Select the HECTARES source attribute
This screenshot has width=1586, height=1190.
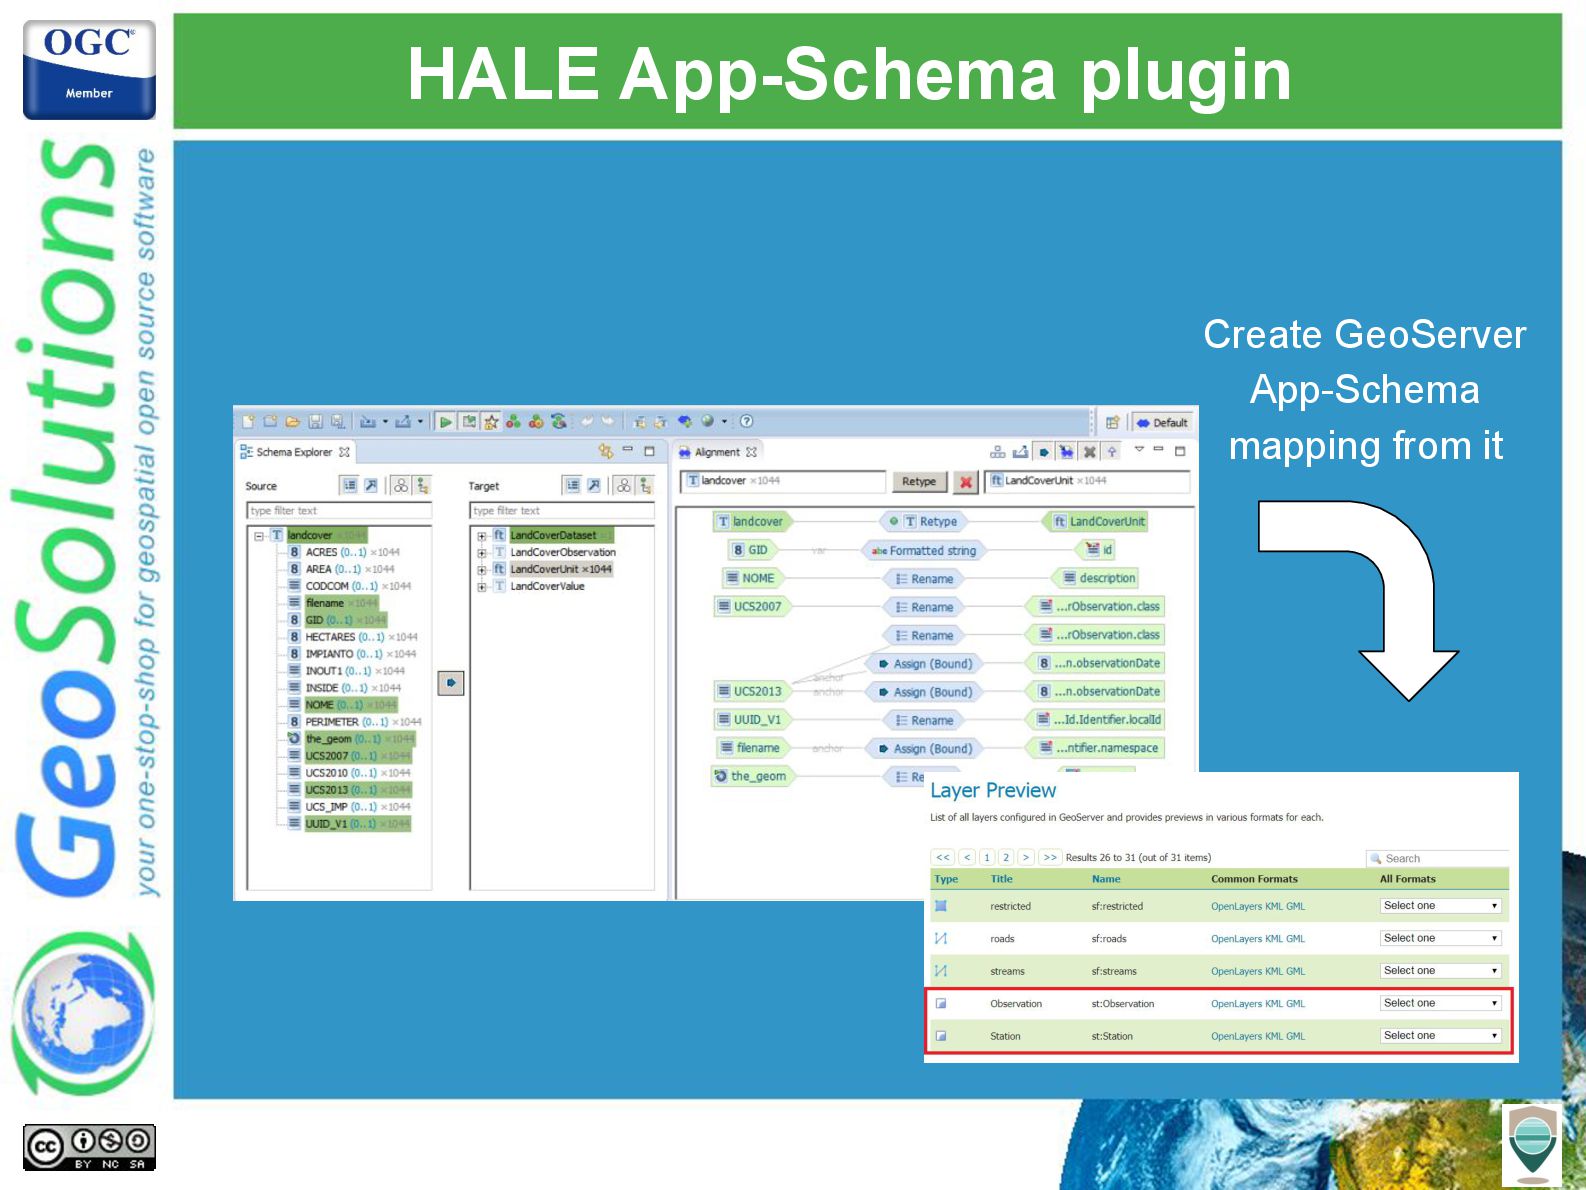click(353, 637)
